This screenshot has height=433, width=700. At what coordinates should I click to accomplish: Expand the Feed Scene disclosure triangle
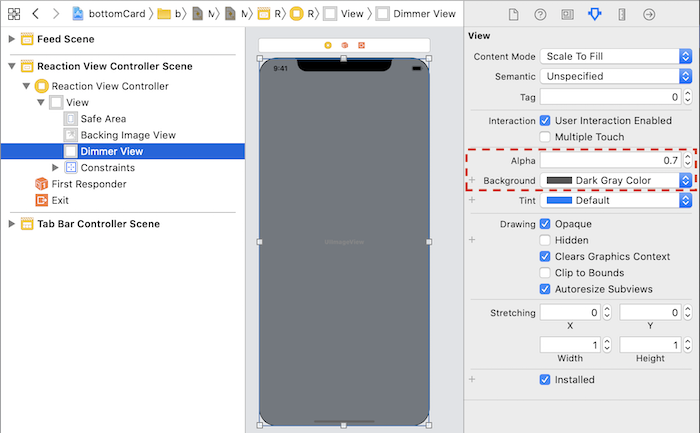[12, 39]
